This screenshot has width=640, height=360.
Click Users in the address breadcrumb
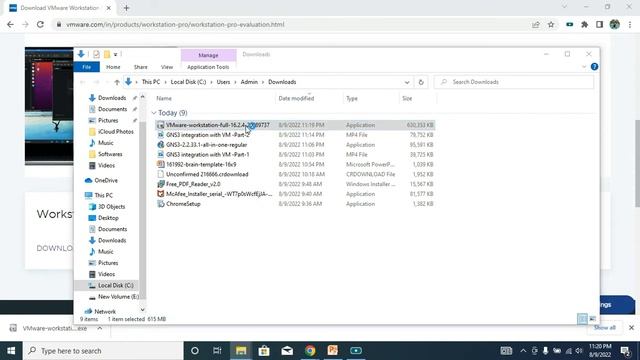(x=223, y=82)
